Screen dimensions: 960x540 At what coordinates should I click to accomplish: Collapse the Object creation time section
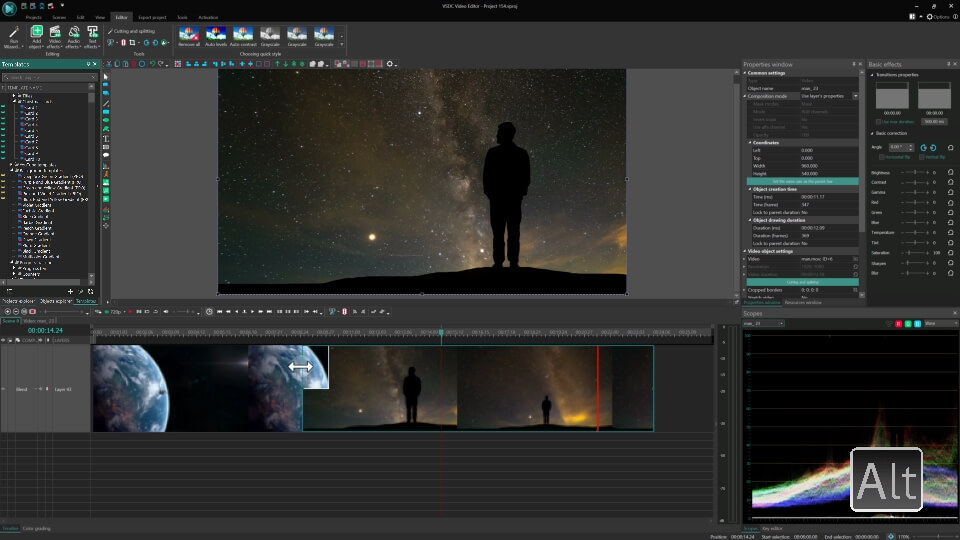coord(750,189)
